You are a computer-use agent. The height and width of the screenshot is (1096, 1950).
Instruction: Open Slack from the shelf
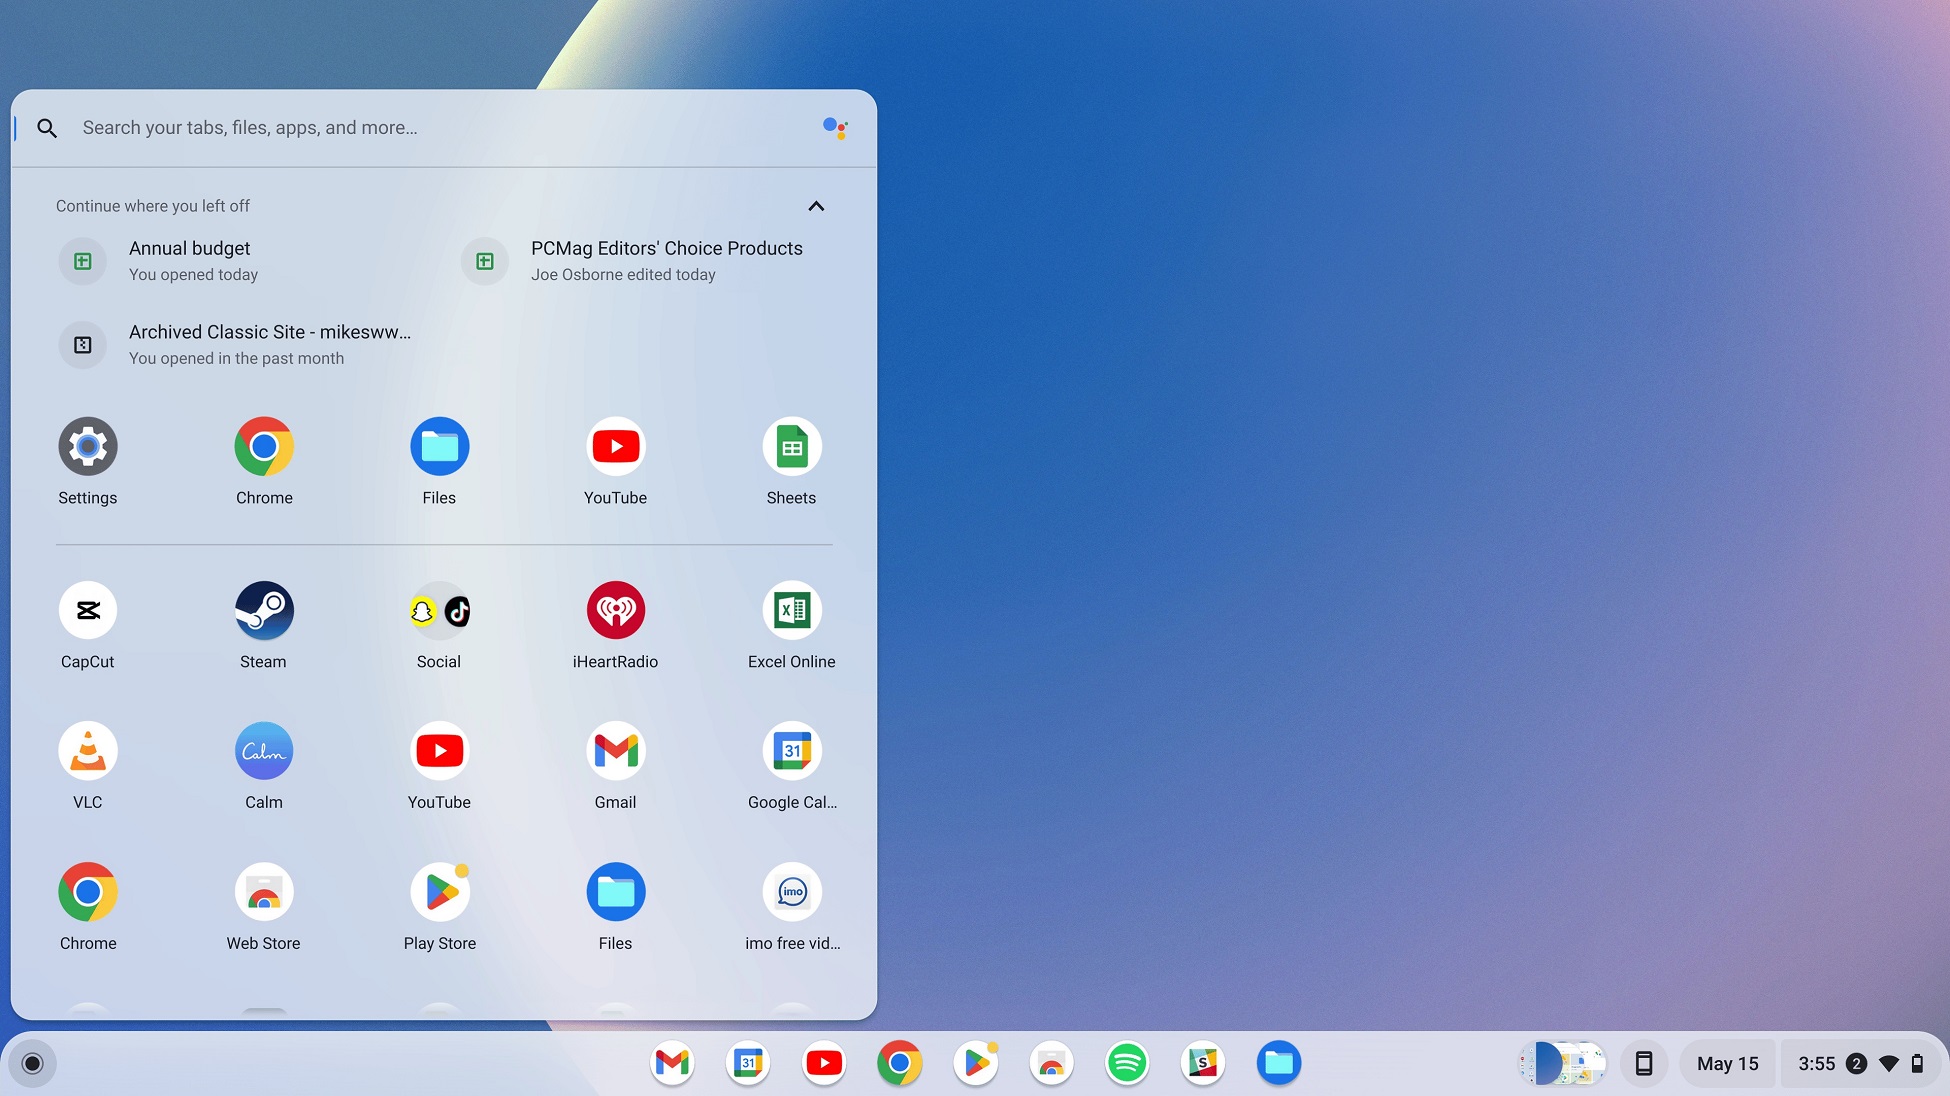1202,1063
